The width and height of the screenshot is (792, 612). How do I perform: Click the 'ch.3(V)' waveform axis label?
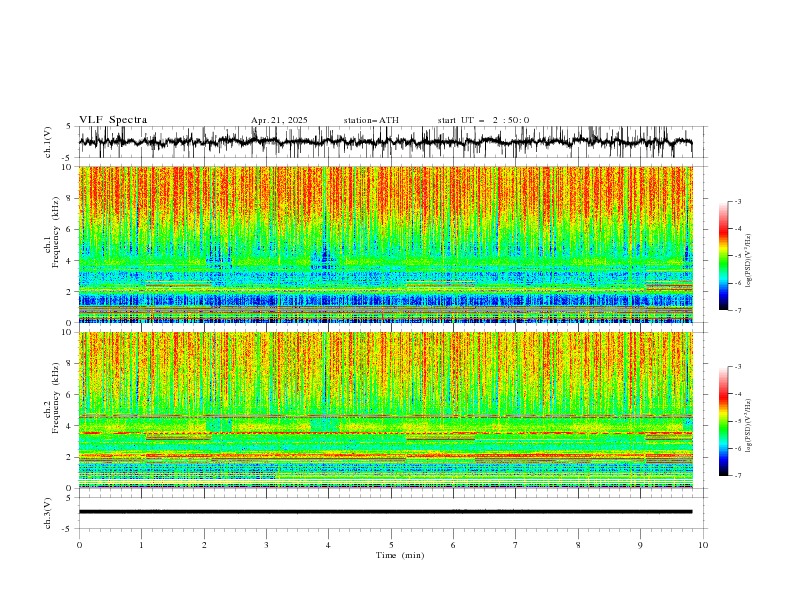48,514
